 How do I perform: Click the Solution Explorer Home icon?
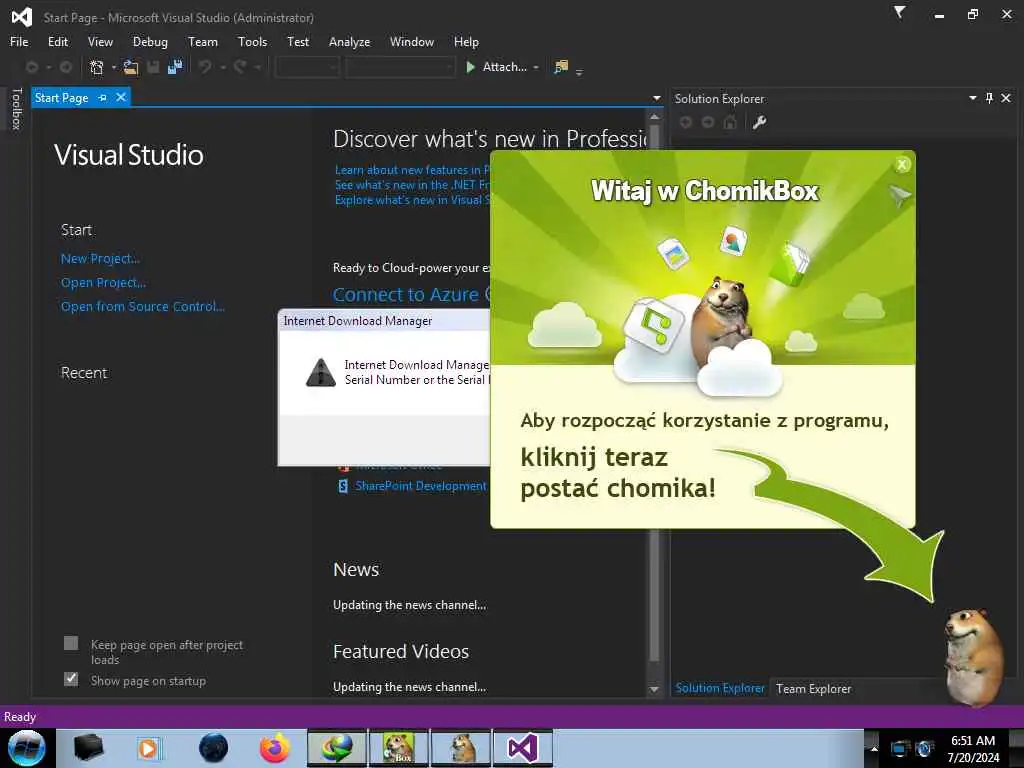(730, 122)
